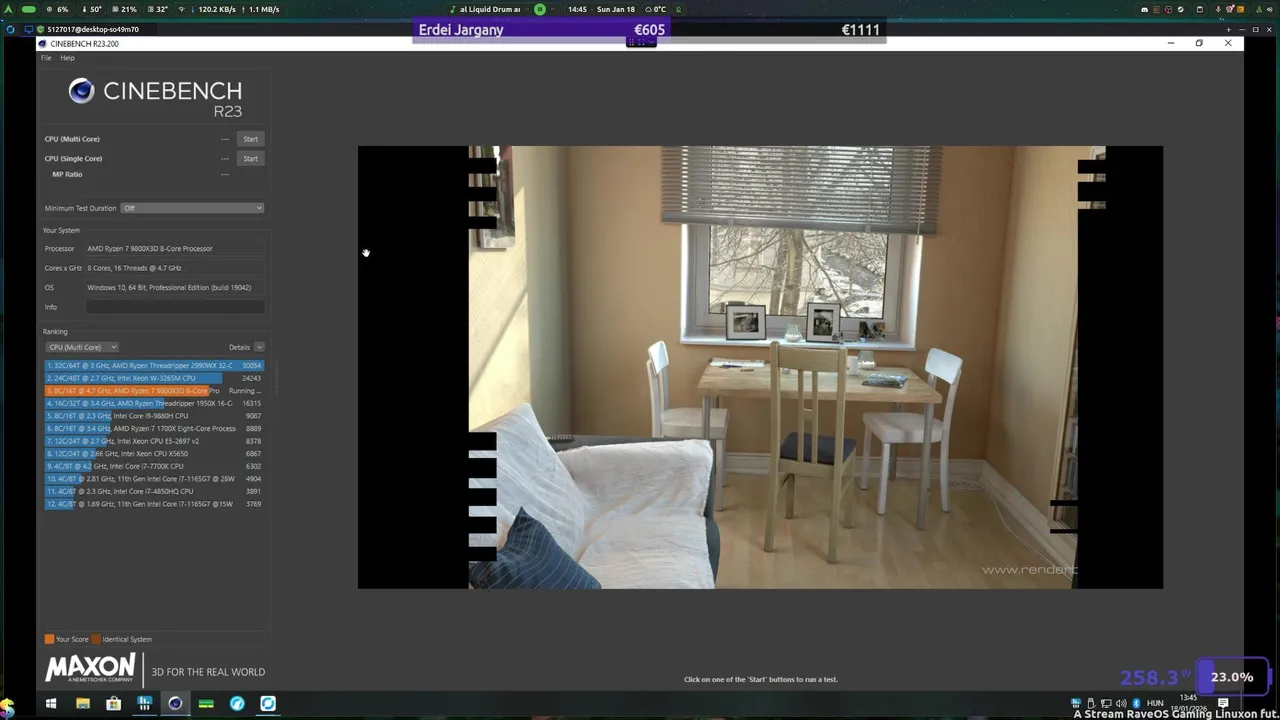
Task: Click the Cinebench R23 logo icon
Action: pyautogui.click(x=81, y=92)
